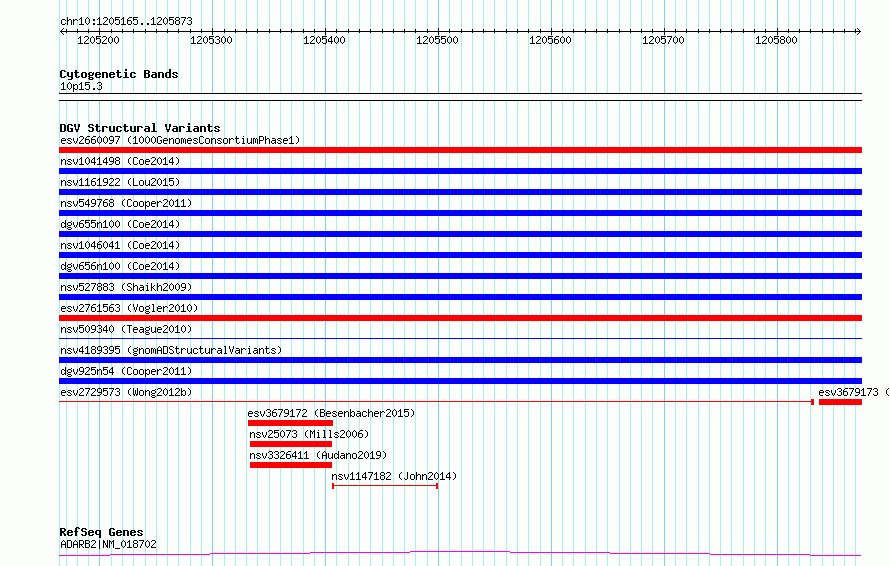Viewport: 890px width, 566px height.
Task: Click the 10p15.3 cytogenetic band bar
Action: click(x=460, y=97)
